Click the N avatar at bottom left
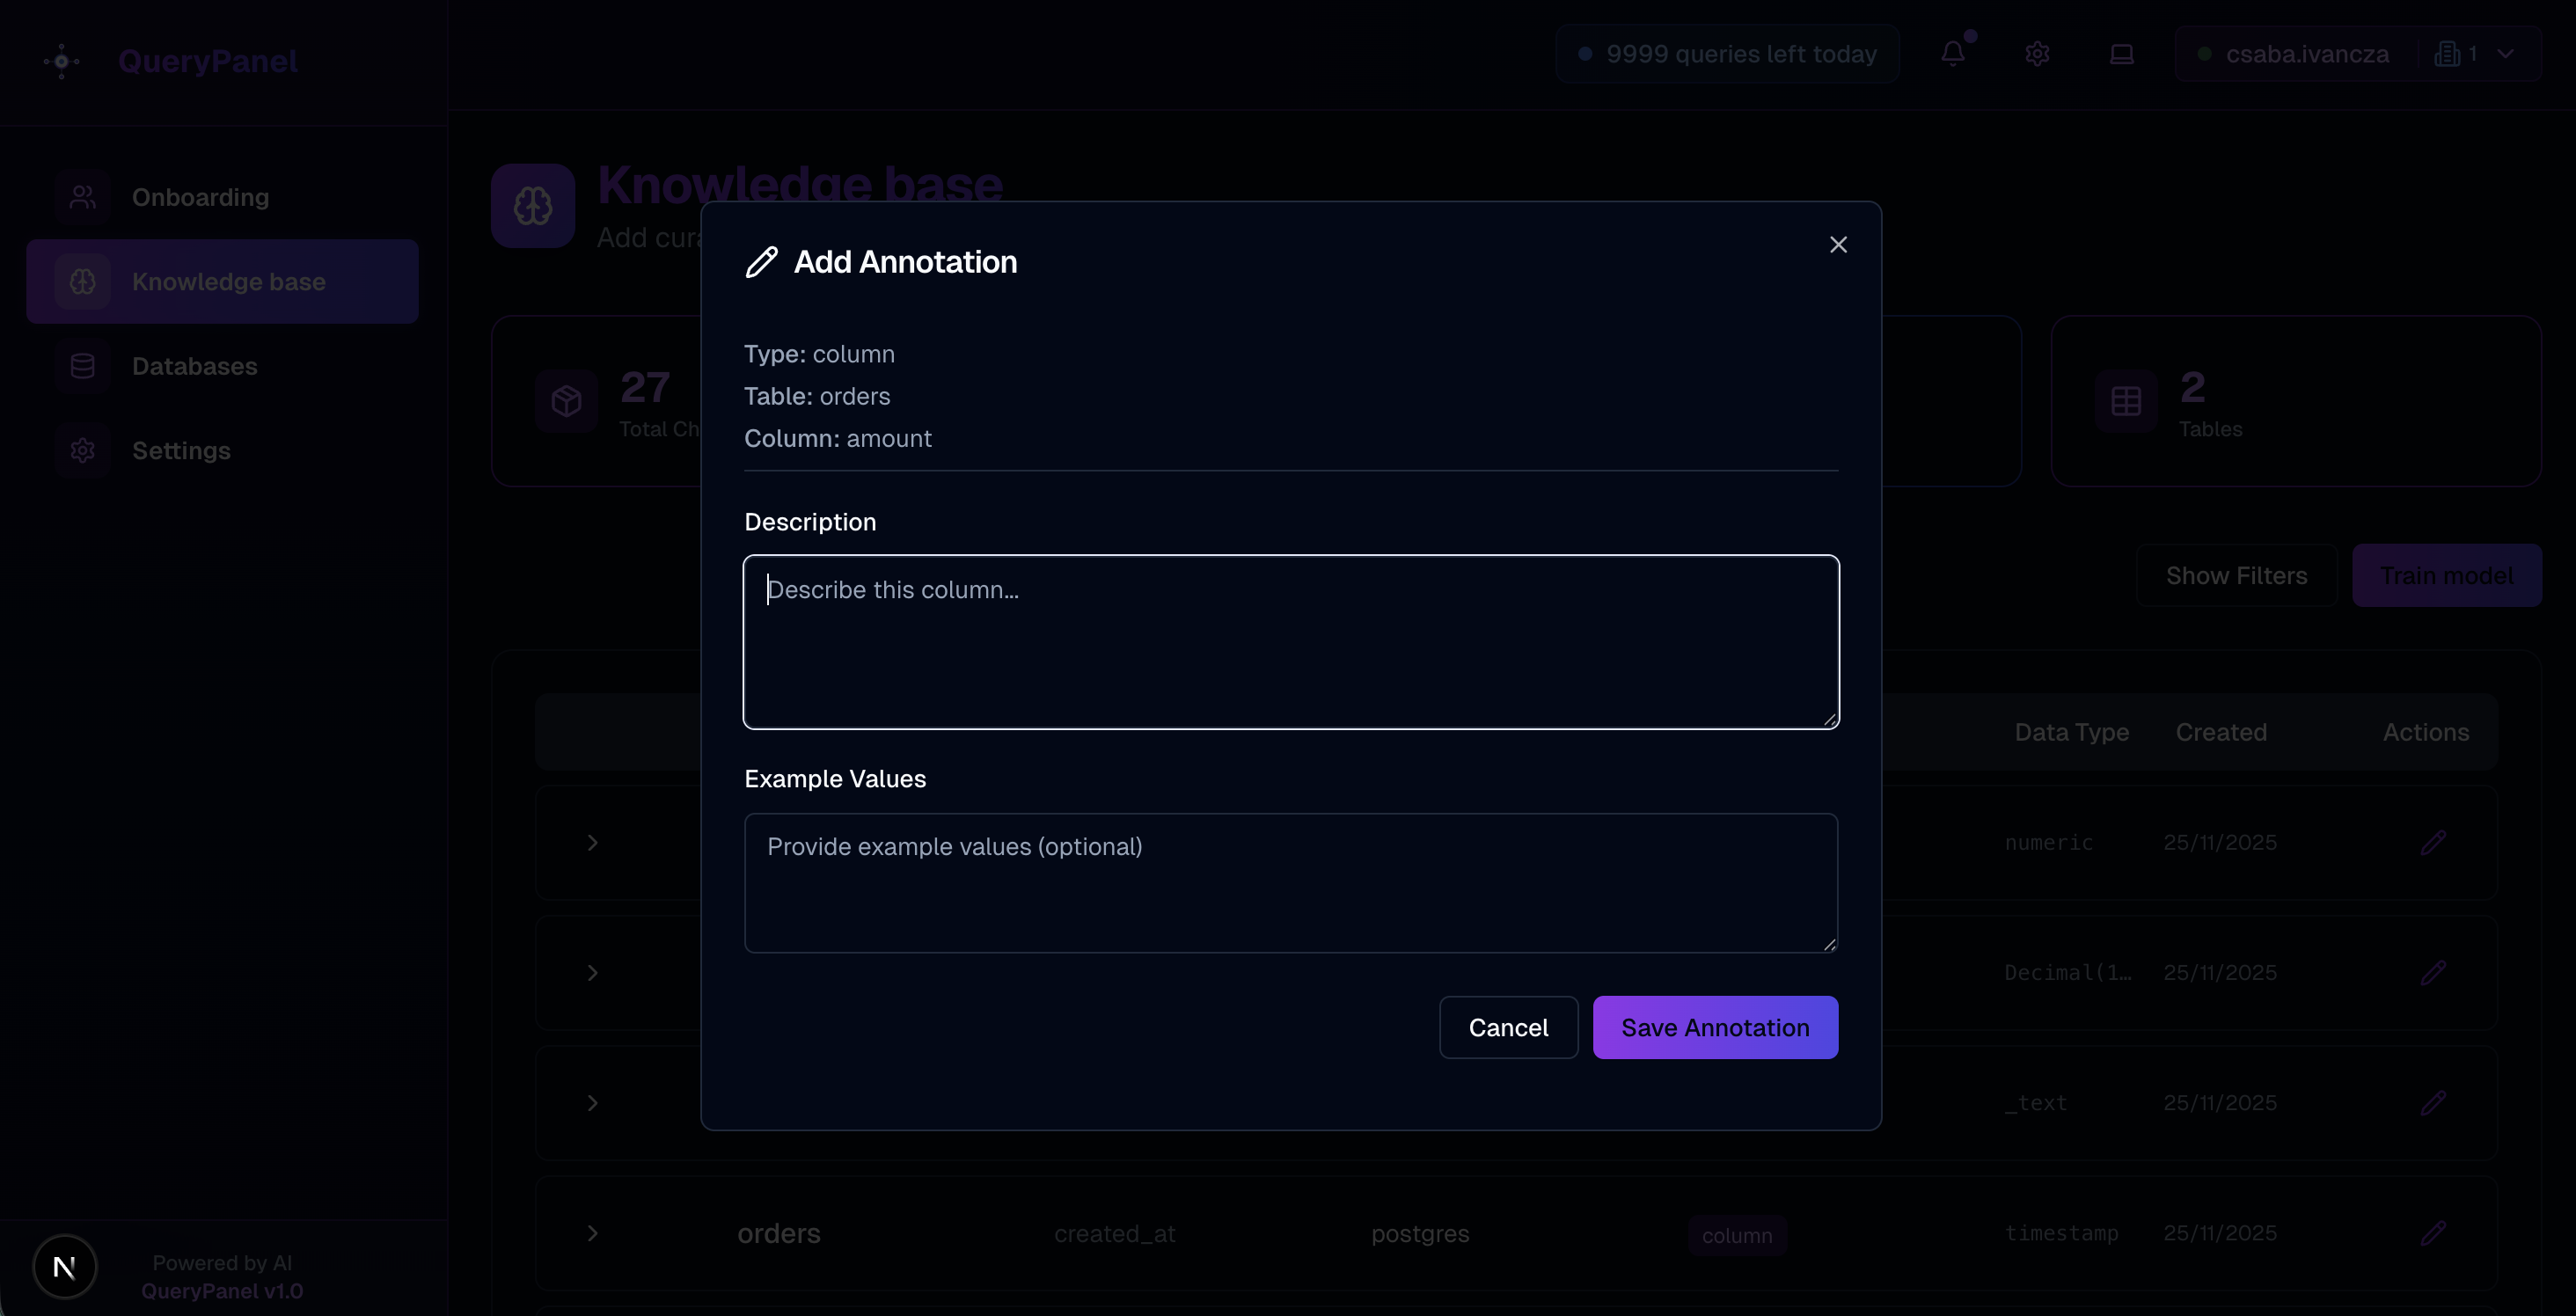 [x=64, y=1266]
